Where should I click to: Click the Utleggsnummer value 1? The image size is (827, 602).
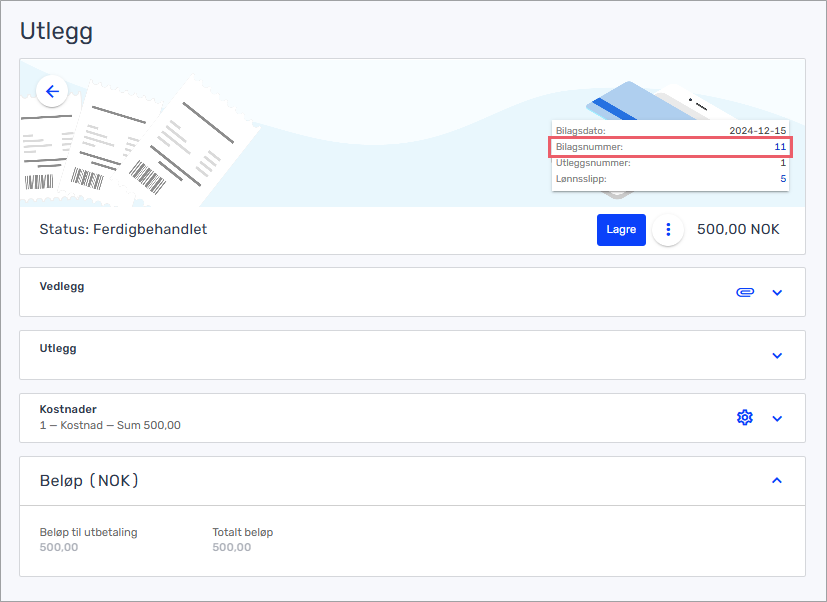(783, 163)
